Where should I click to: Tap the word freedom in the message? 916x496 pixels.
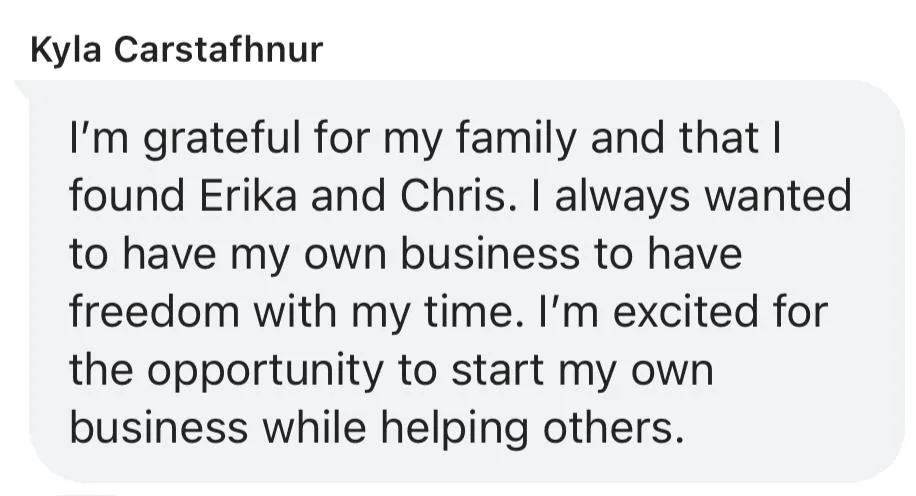pos(155,311)
